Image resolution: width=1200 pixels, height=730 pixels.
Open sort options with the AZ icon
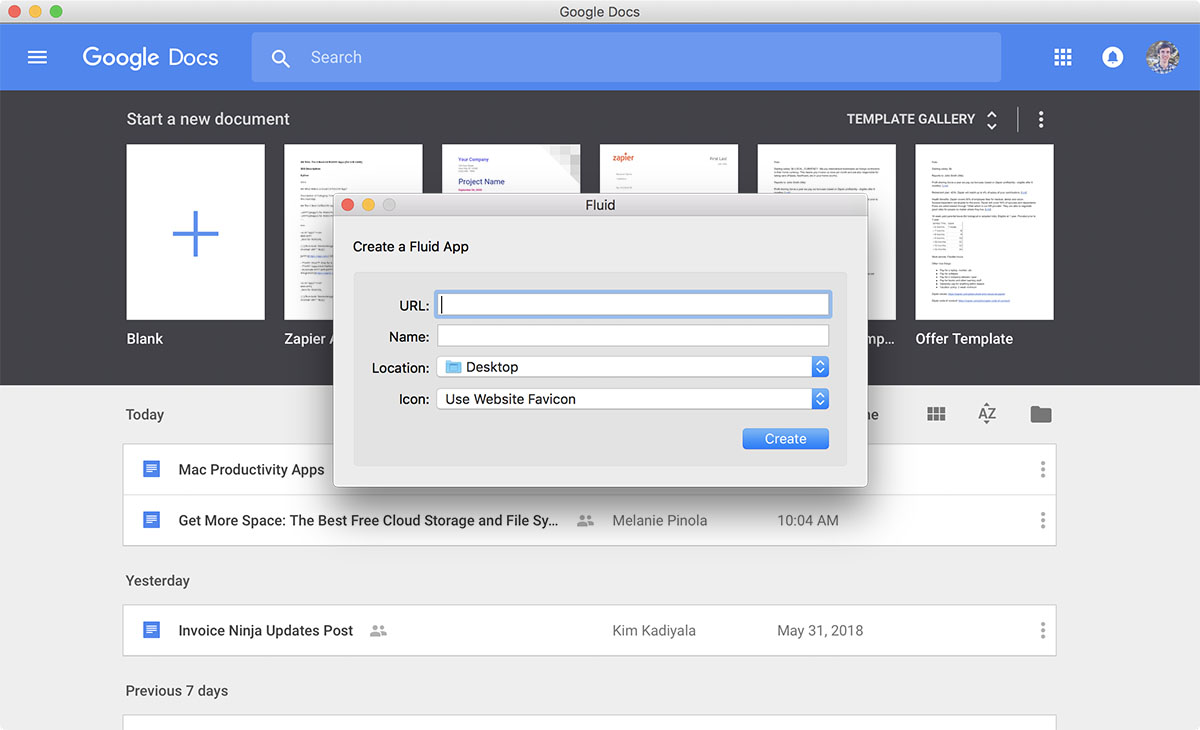coord(987,412)
